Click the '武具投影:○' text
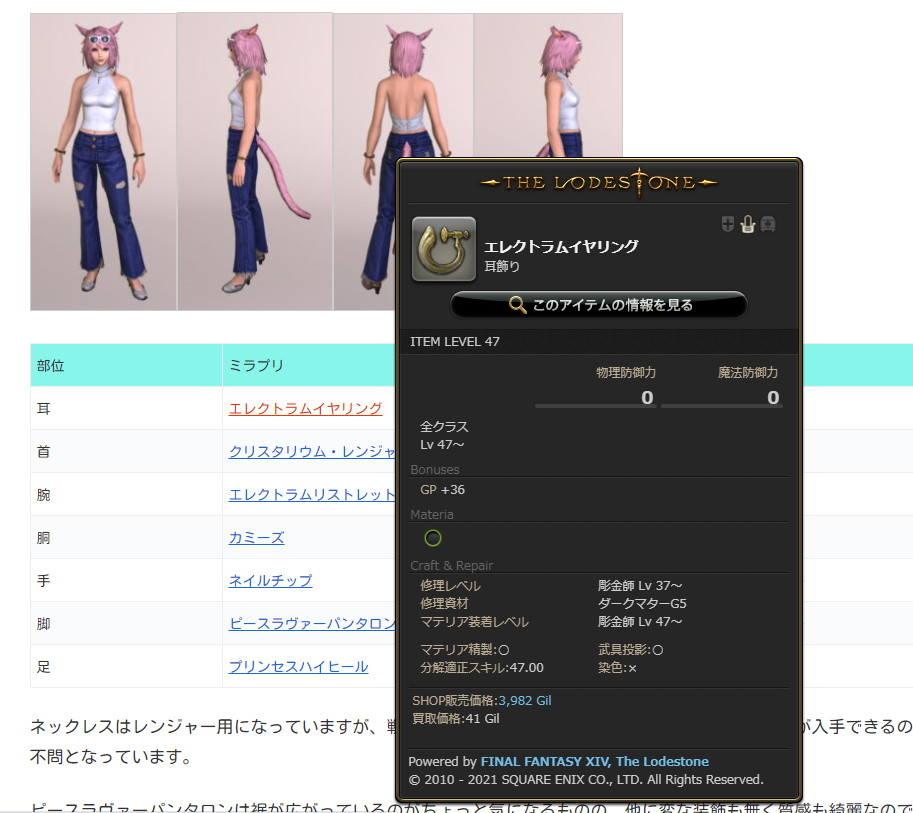Viewport: 913px width, 813px height. pos(631,649)
